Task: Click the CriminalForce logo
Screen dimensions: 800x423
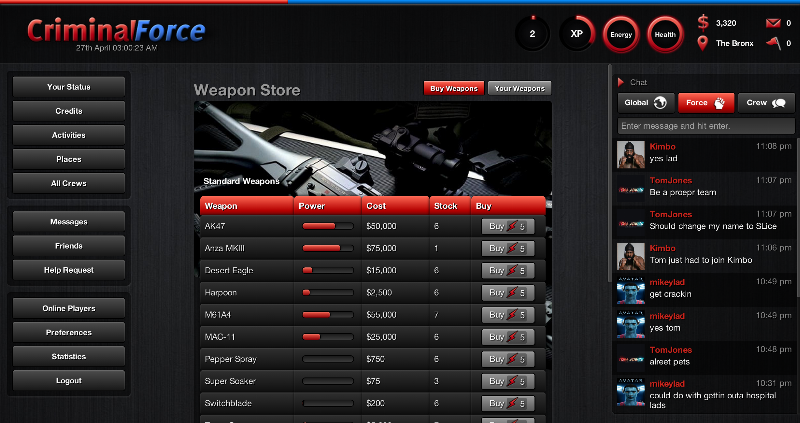Action: point(116,31)
